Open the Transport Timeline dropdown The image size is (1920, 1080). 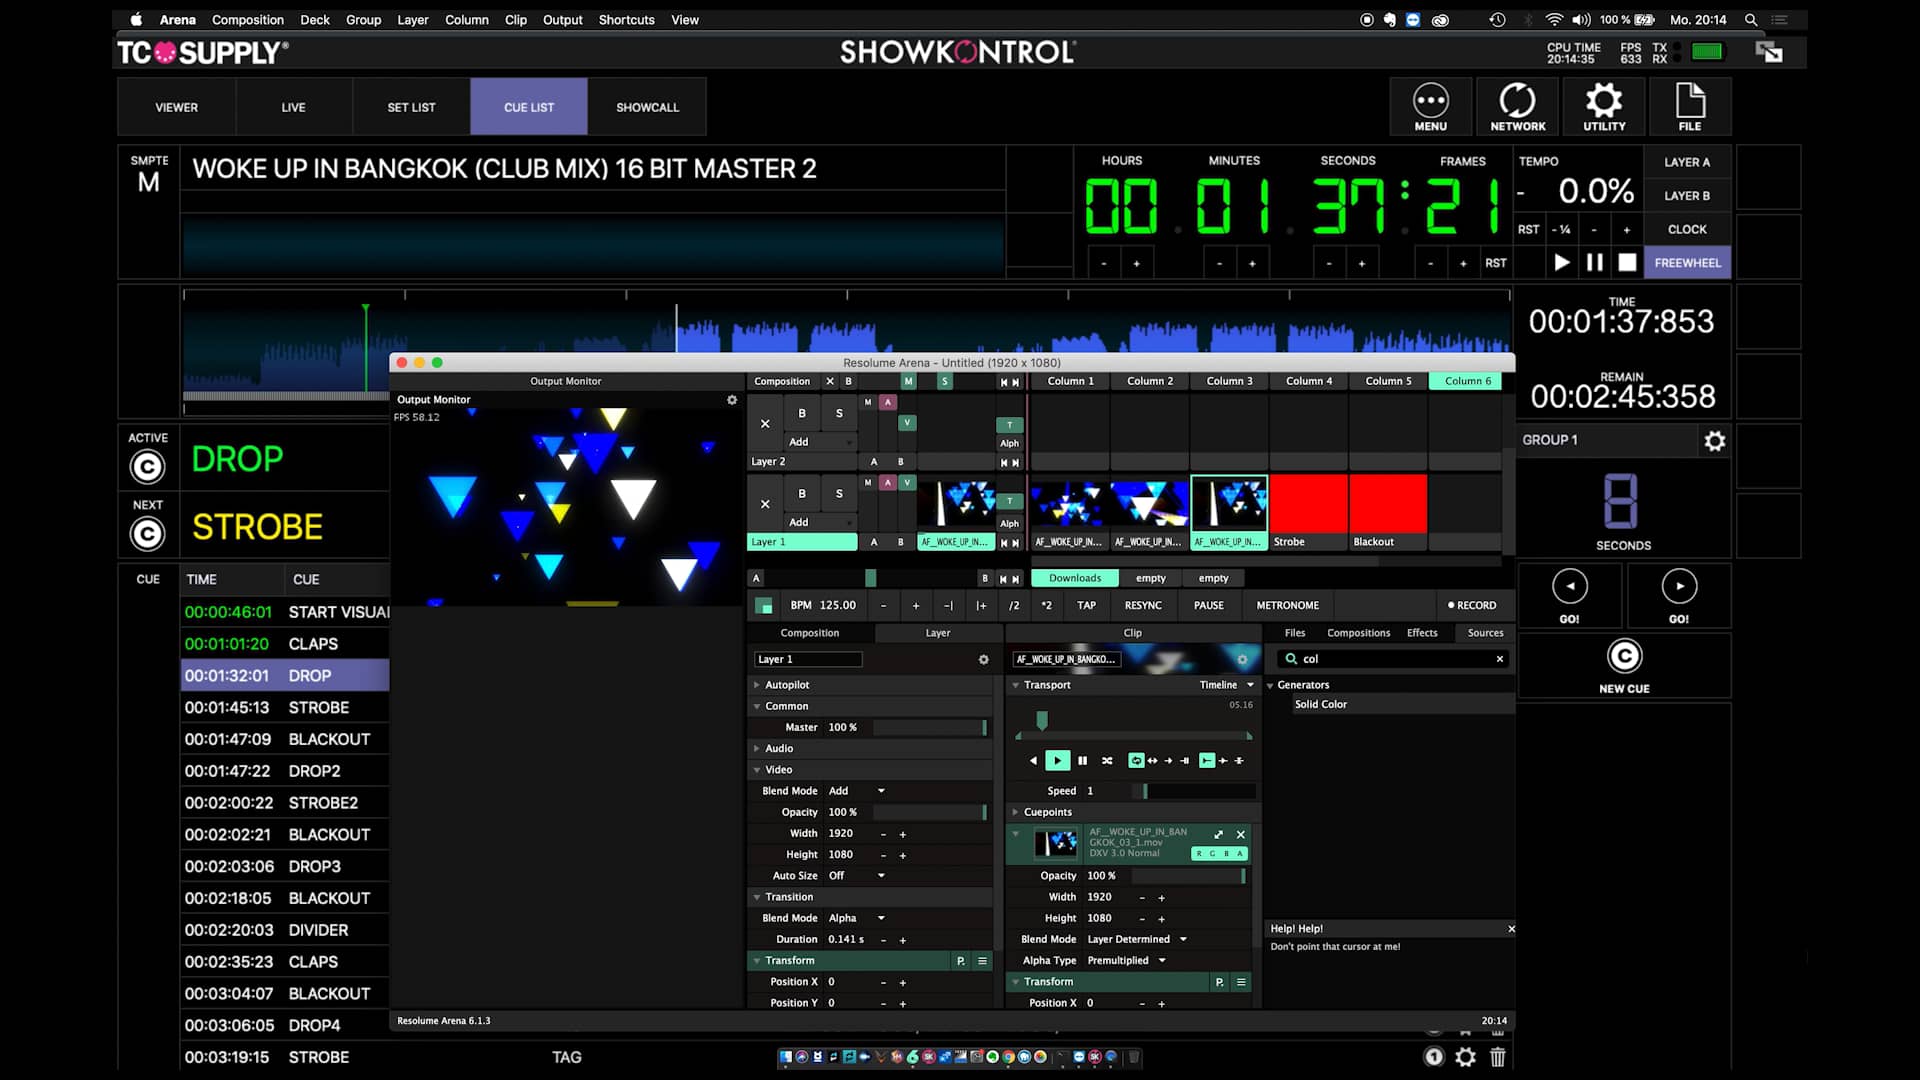[1224, 685]
